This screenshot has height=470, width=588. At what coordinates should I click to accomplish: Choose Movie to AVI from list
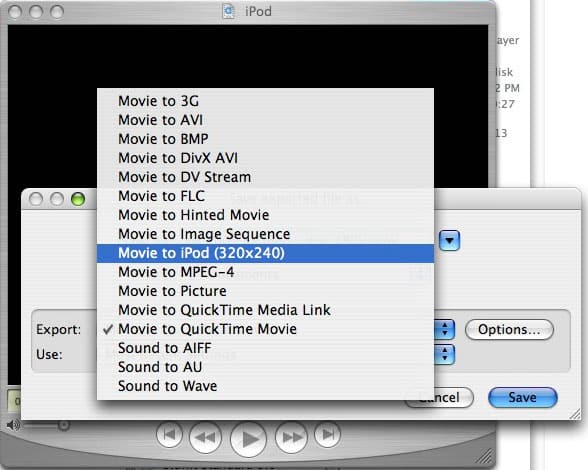[265, 120]
